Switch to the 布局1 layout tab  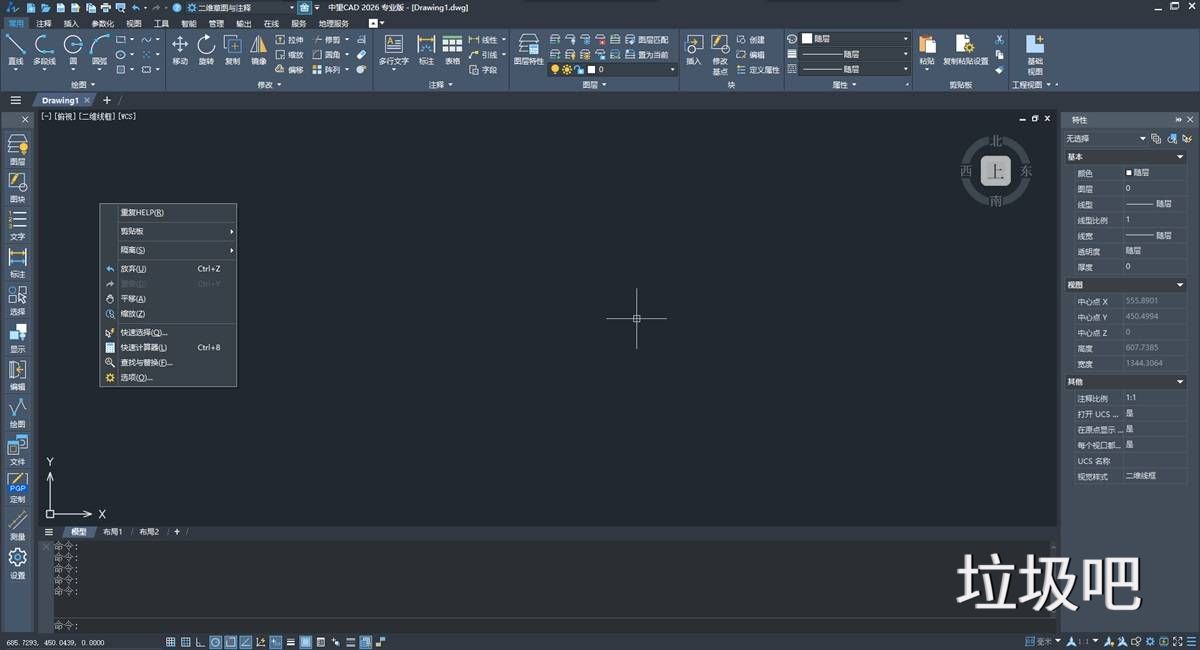[113, 531]
